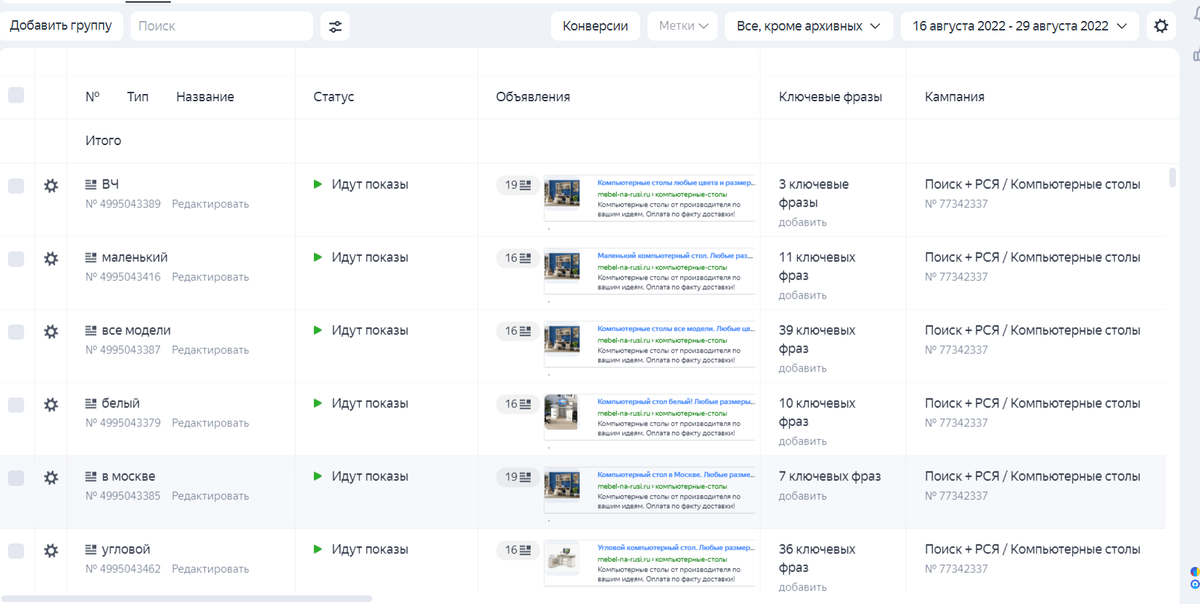Click ads count badge 16 for угловой

click(x=518, y=550)
